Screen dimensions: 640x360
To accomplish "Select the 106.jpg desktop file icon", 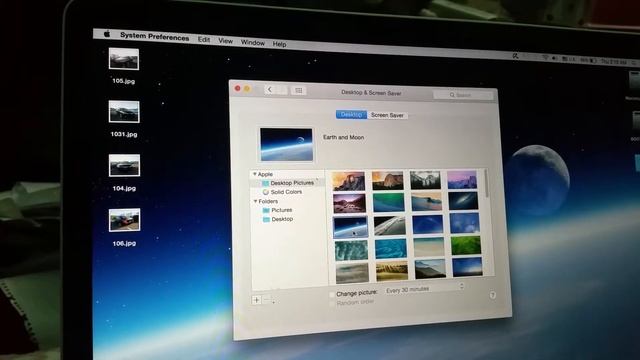I will 124,220.
